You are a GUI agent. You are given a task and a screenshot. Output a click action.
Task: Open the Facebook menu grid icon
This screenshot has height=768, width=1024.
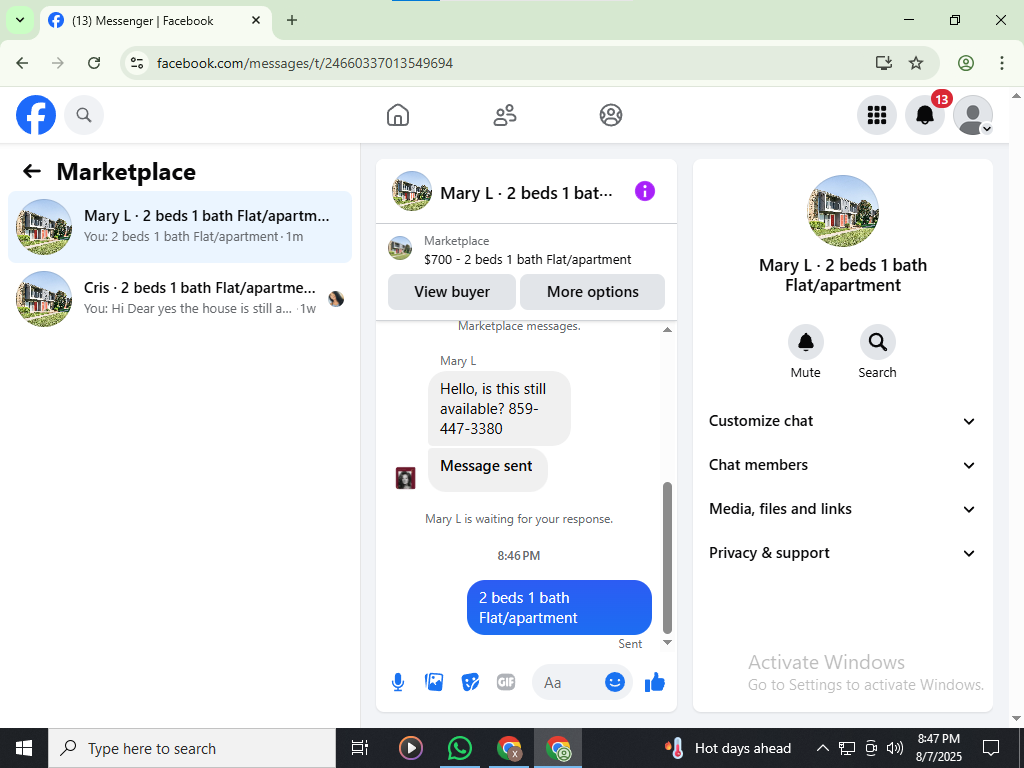tap(876, 115)
